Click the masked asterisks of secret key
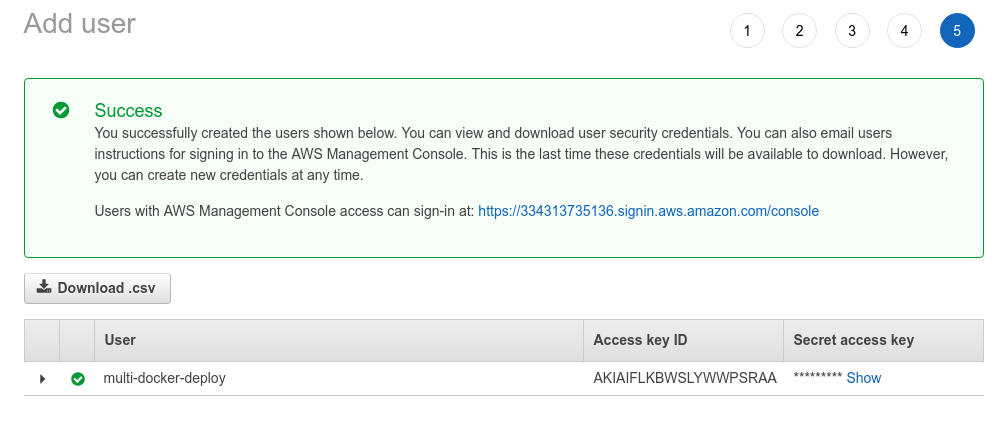Image resolution: width=1007 pixels, height=423 pixels. [818, 377]
